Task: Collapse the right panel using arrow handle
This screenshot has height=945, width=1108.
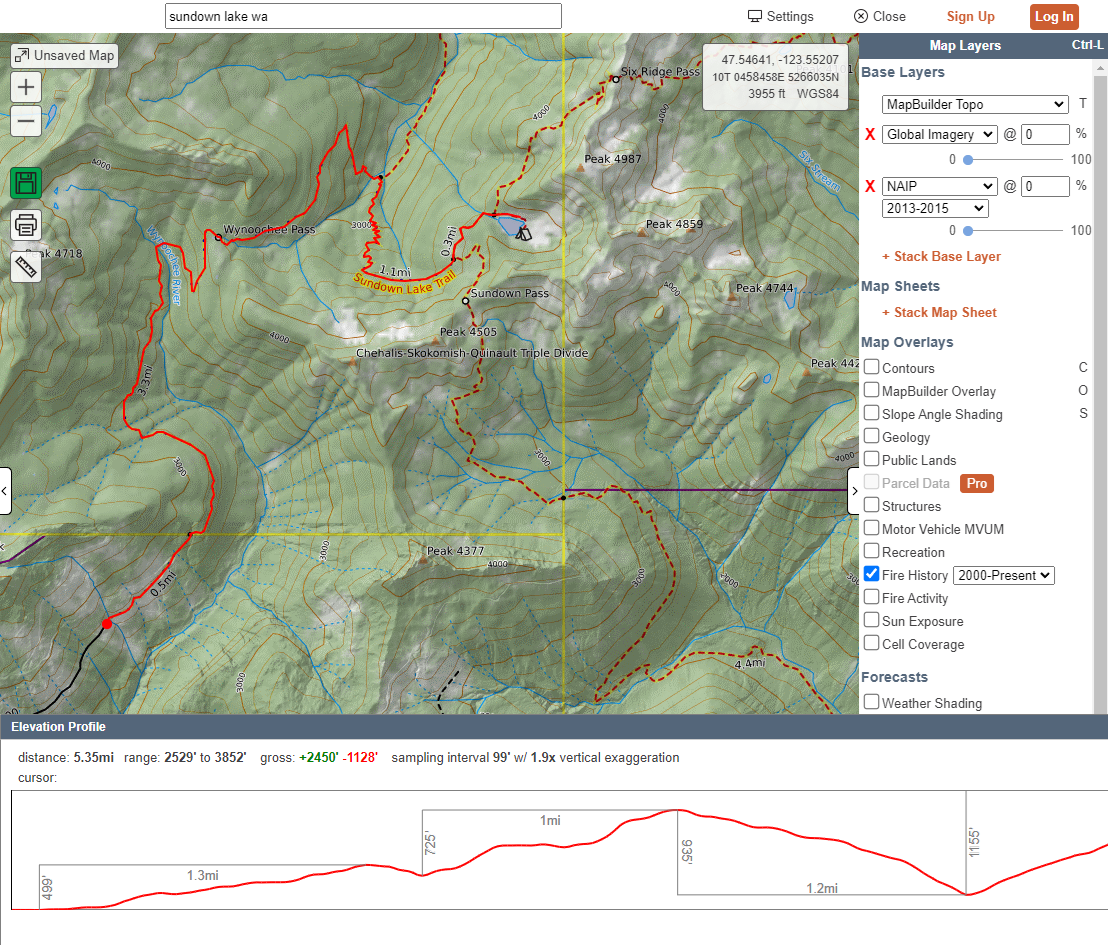Action: click(855, 491)
